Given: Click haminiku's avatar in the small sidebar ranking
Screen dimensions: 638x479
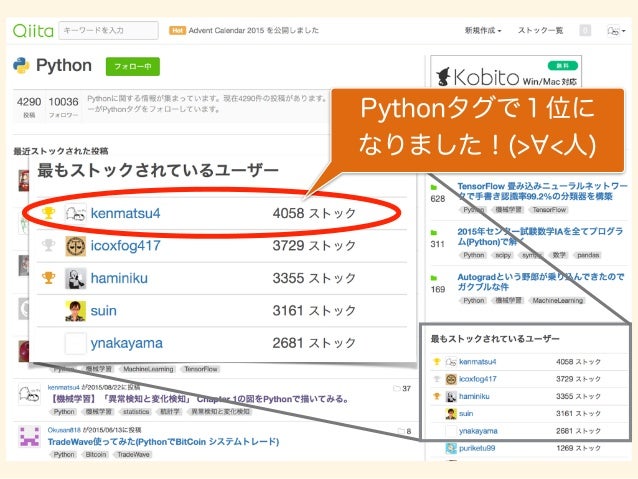Looking at the screenshot, I should point(451,397).
